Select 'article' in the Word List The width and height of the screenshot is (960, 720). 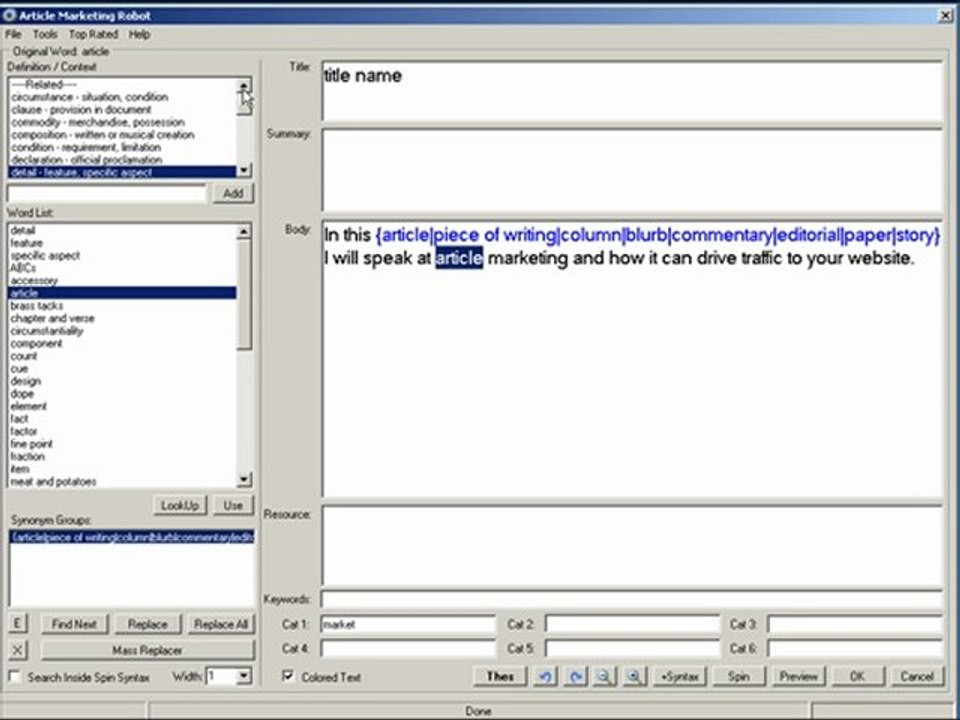click(122, 293)
